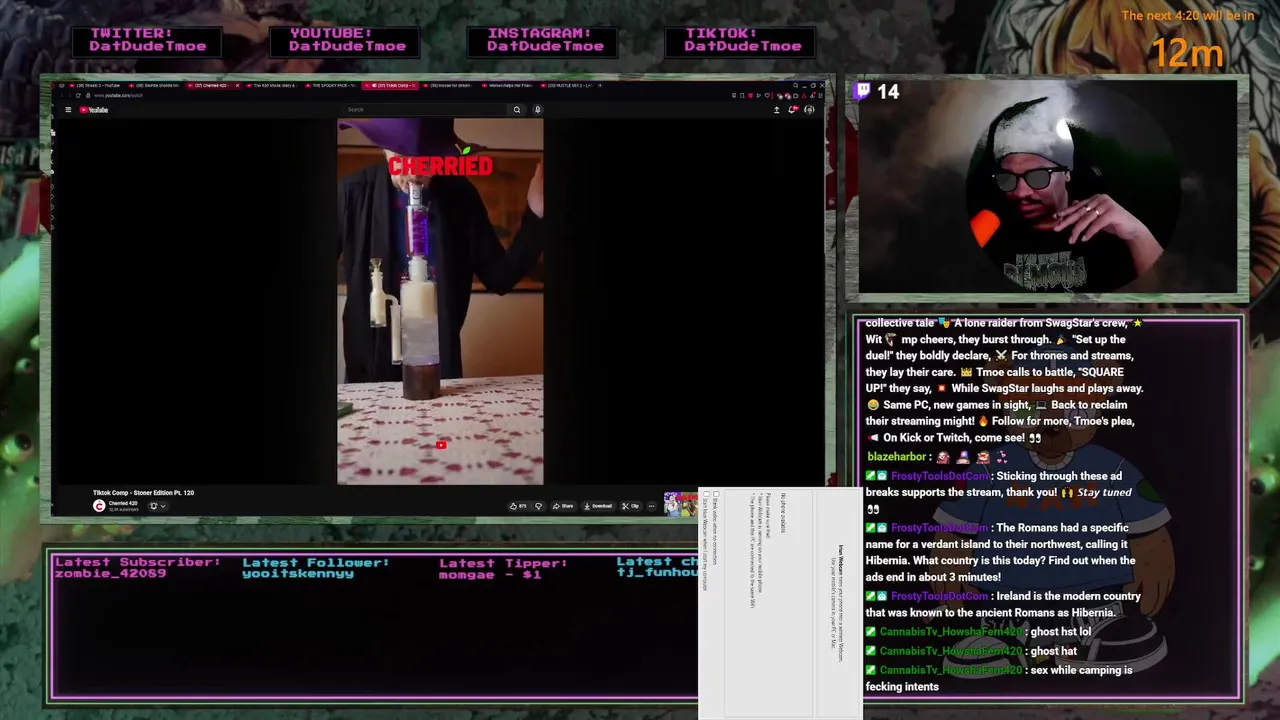The height and width of the screenshot is (720, 1280).
Task: Focus the YouTube search field
Action: pyautogui.click(x=425, y=110)
